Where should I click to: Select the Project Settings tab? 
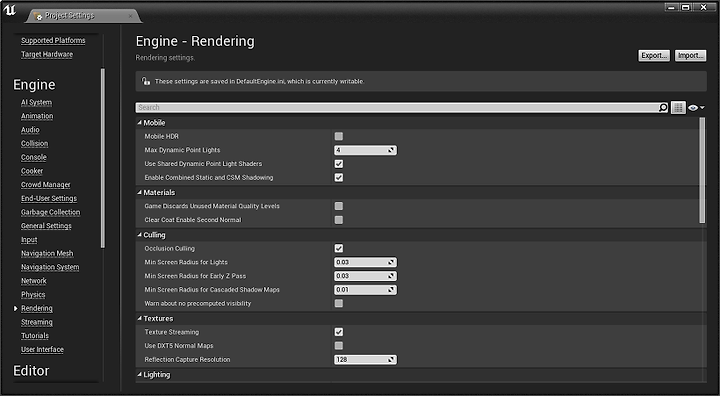pos(83,16)
